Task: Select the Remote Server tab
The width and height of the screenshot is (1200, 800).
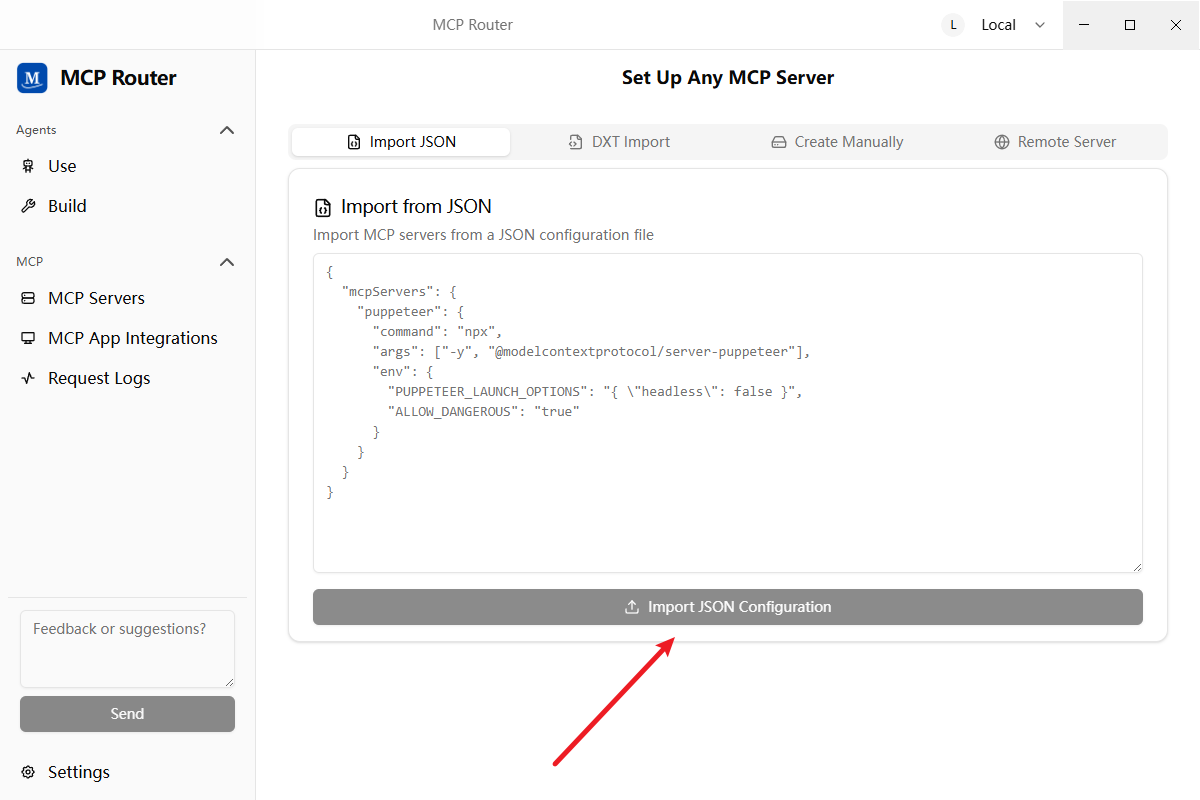Action: pyautogui.click(x=1055, y=142)
